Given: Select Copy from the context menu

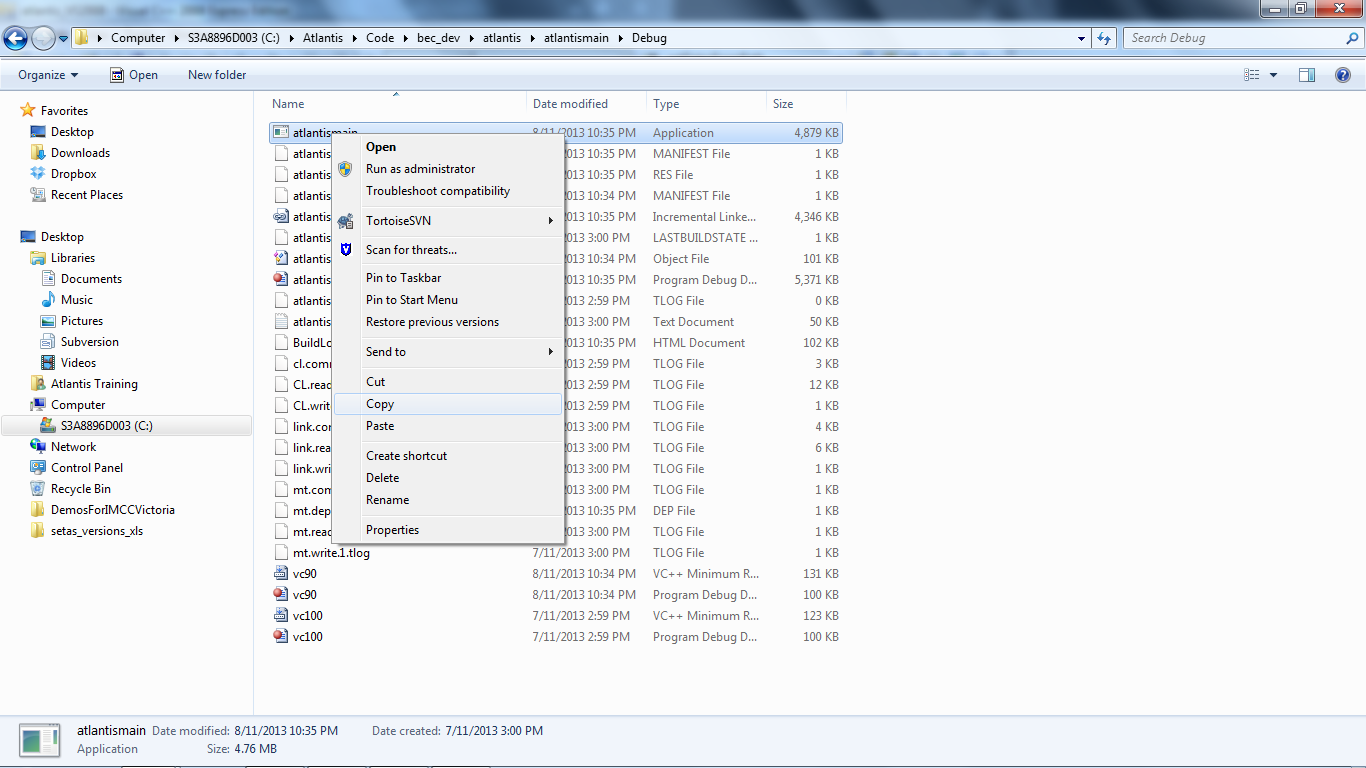Looking at the screenshot, I should (x=380, y=404).
